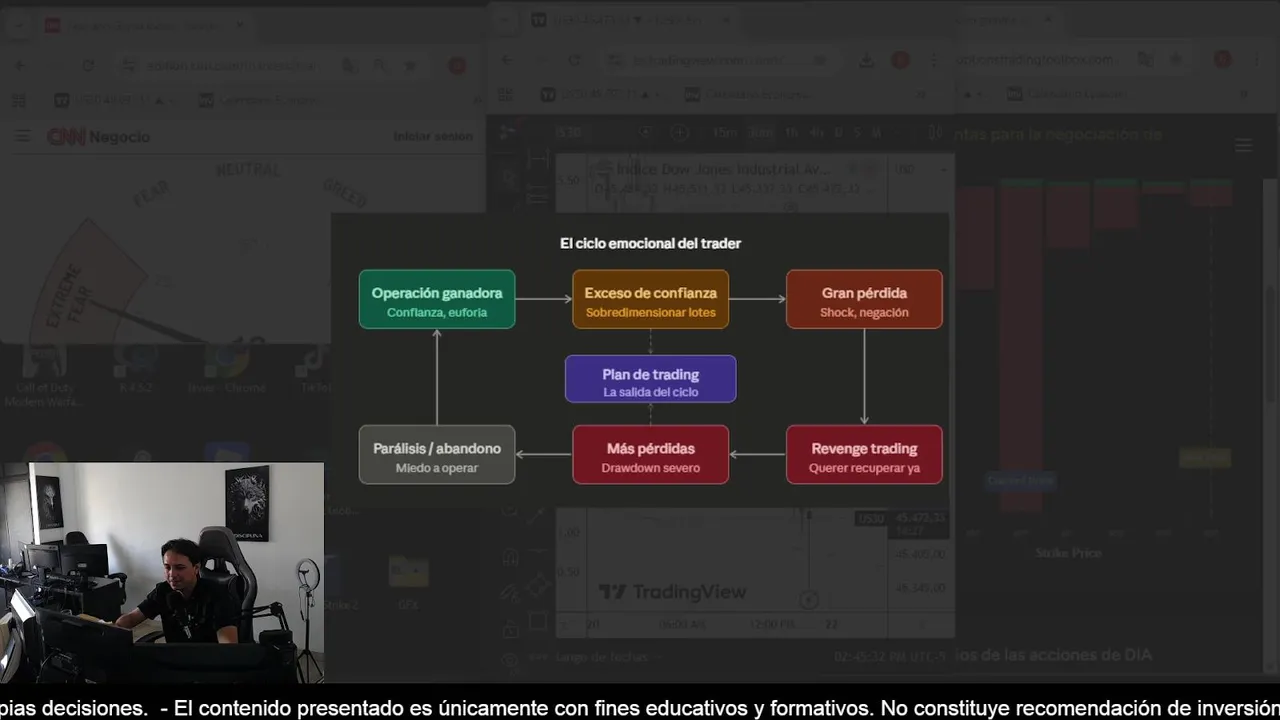
Task: Open CNN Negocio hamburger menu
Action: click(x=22, y=136)
